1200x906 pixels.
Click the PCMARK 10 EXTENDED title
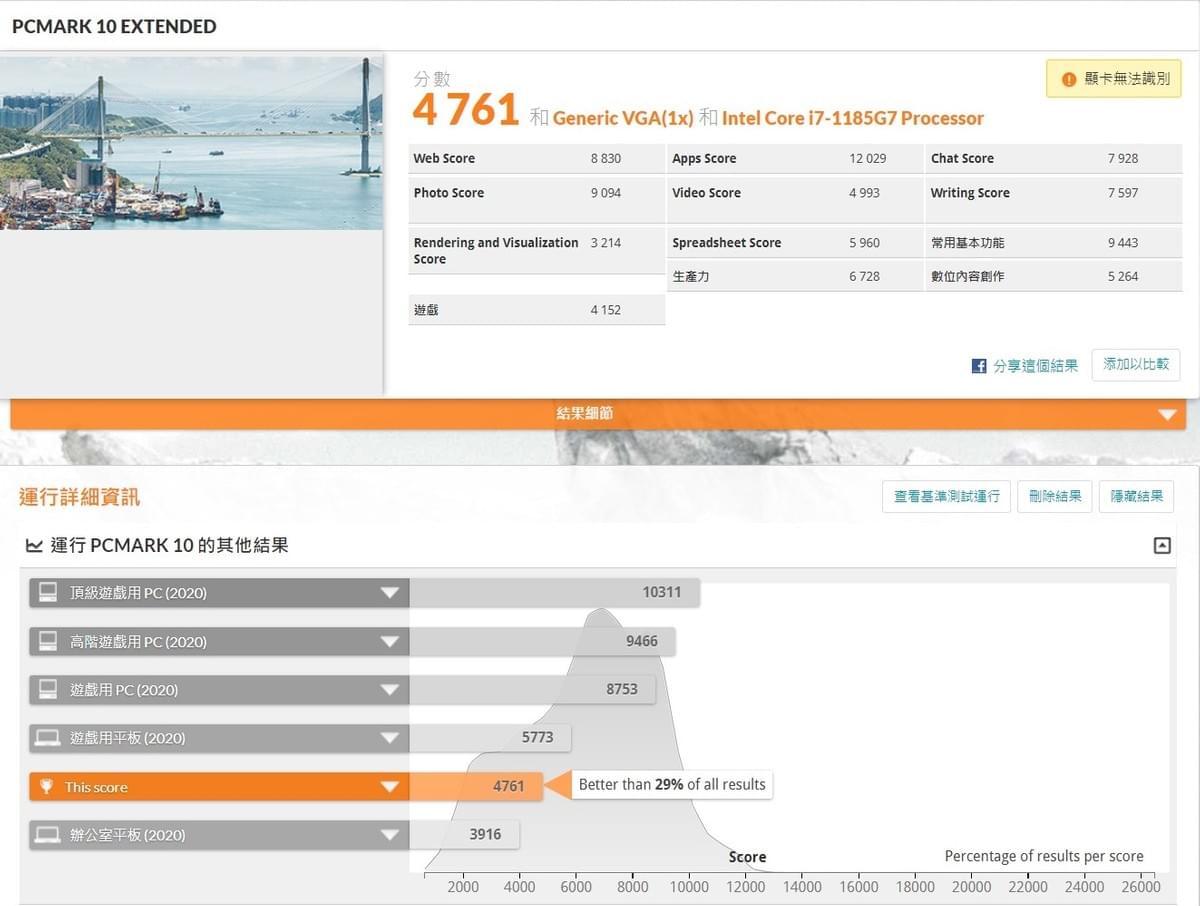click(x=114, y=27)
